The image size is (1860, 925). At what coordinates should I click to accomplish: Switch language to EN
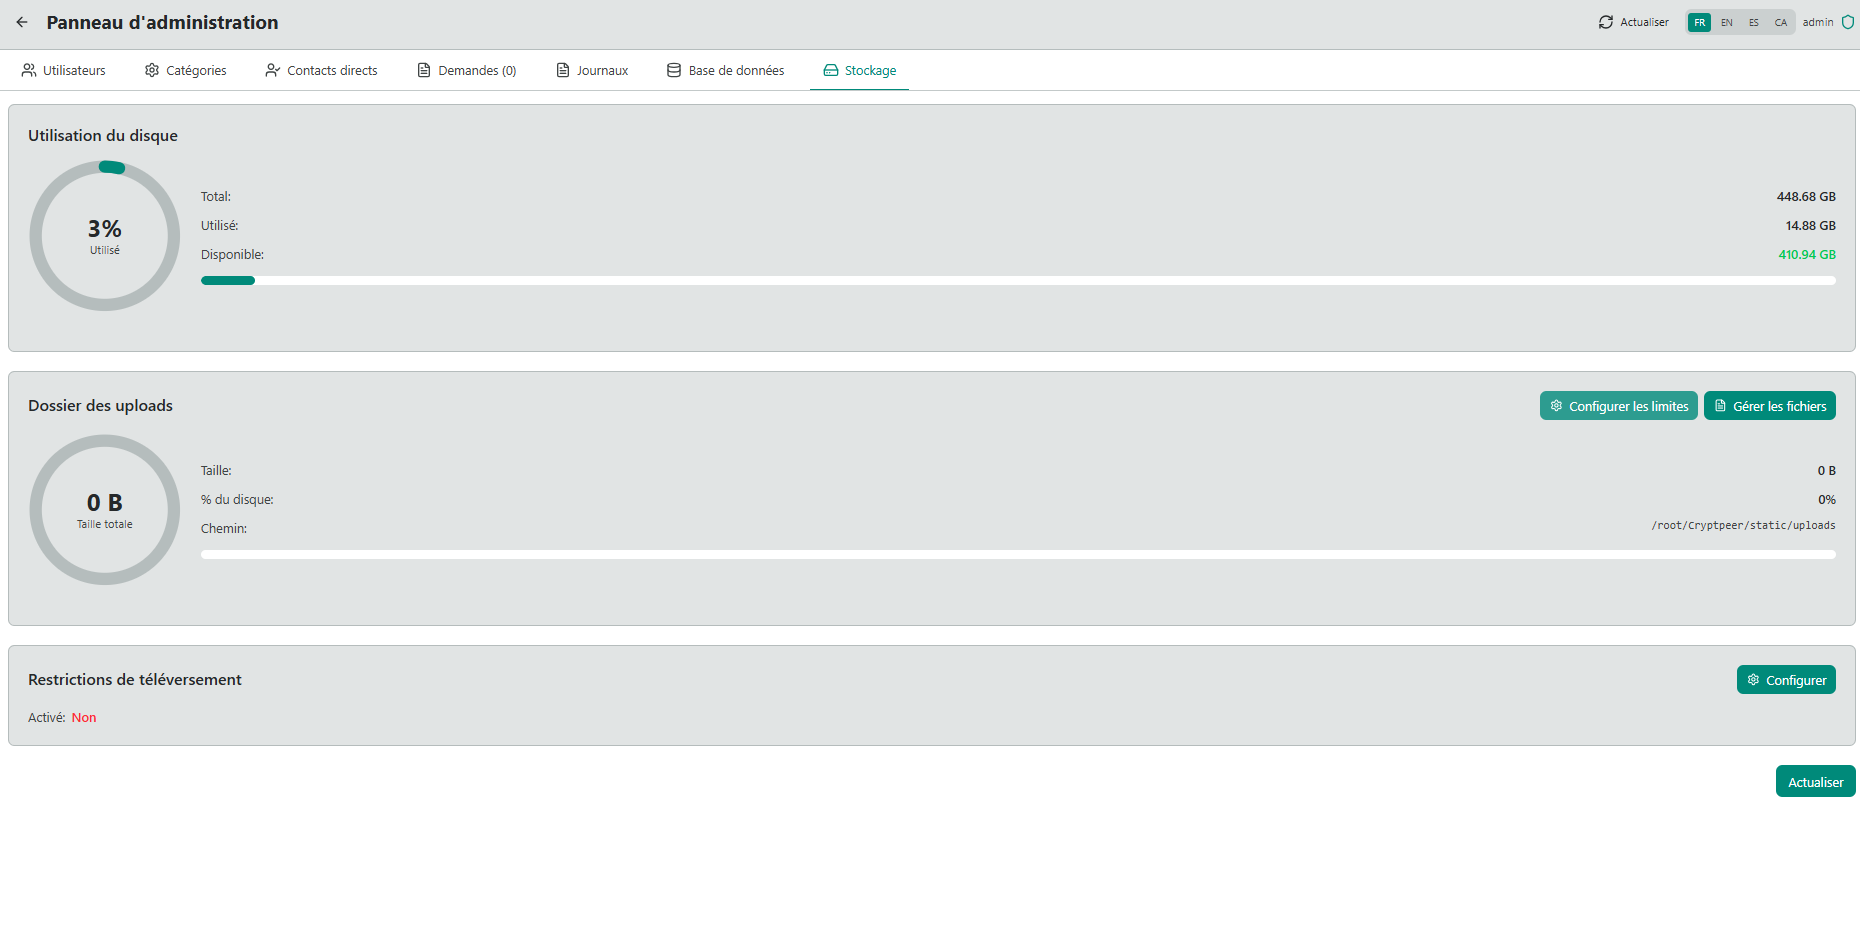pos(1726,21)
